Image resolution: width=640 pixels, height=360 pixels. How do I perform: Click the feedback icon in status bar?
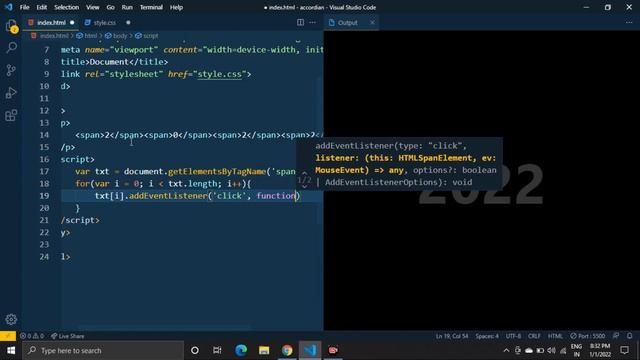(616, 336)
